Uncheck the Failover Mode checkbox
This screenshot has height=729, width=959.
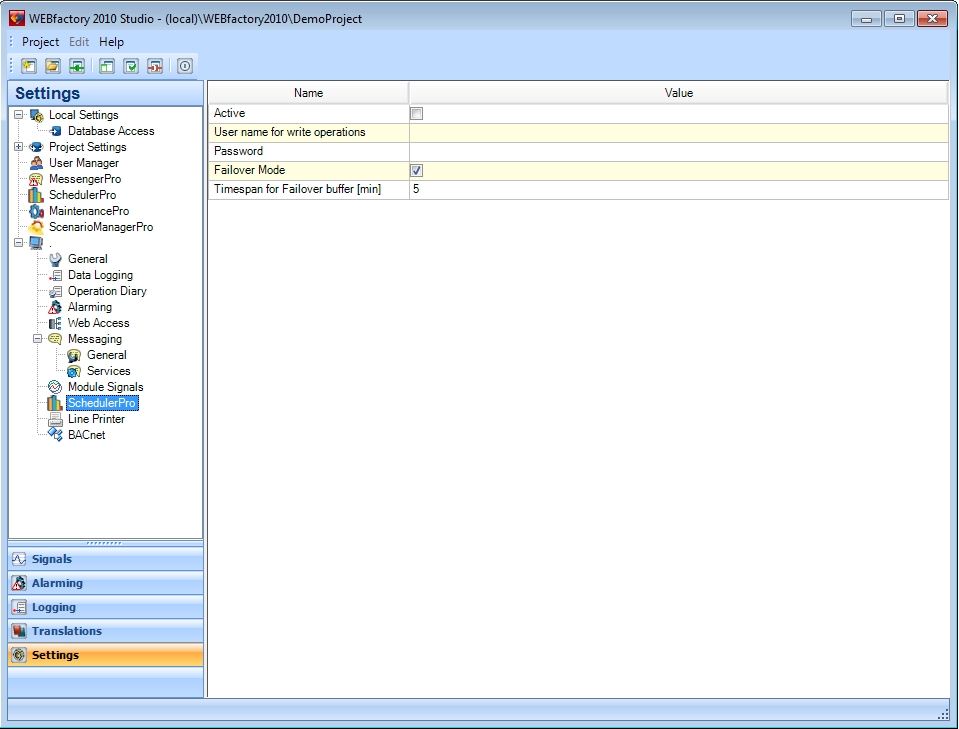click(417, 171)
